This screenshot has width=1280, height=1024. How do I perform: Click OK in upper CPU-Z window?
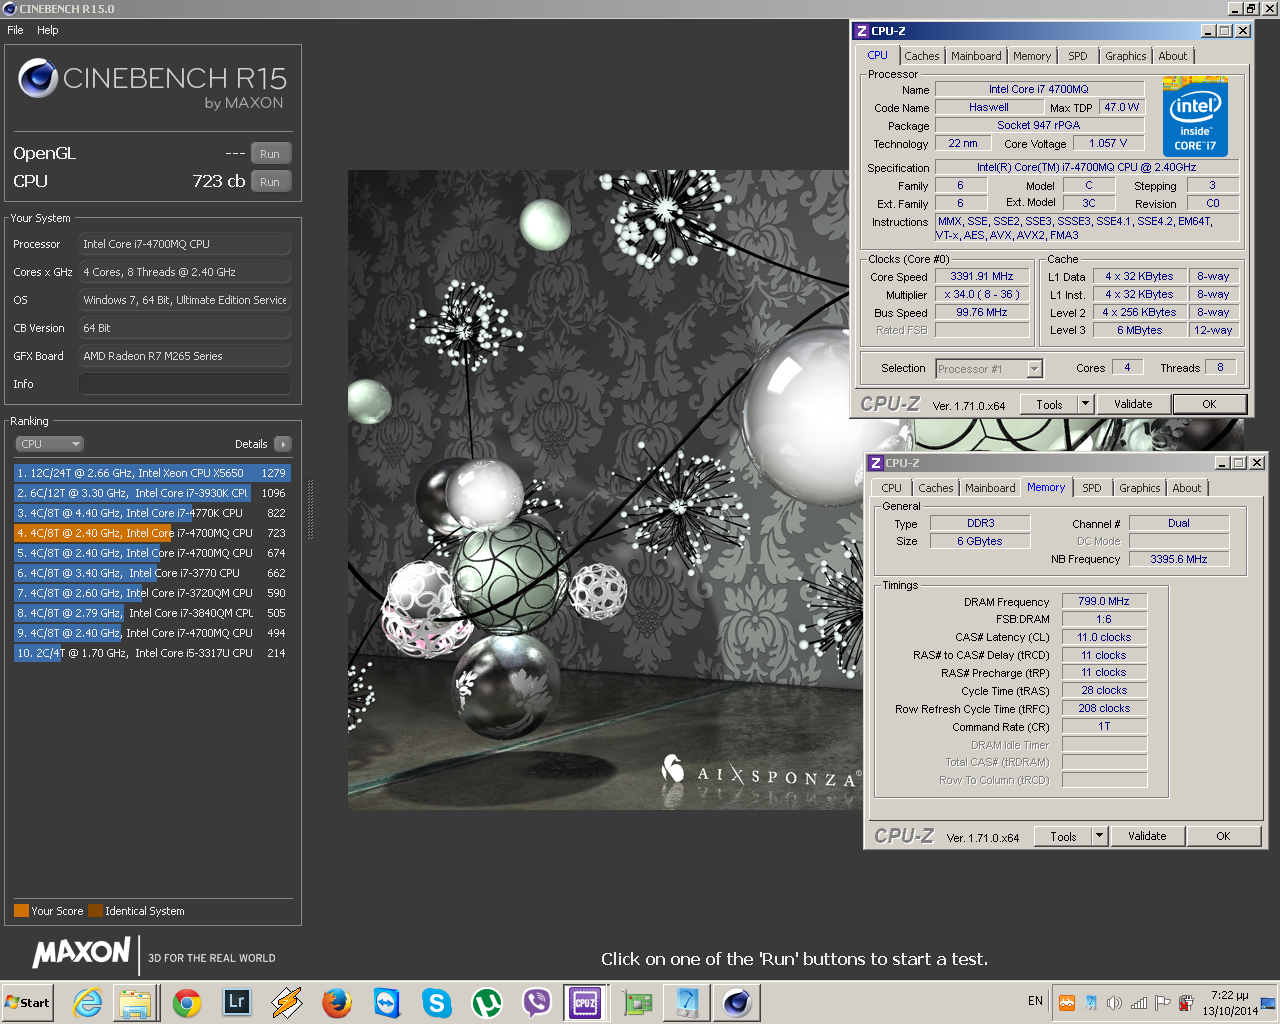pos(1209,404)
